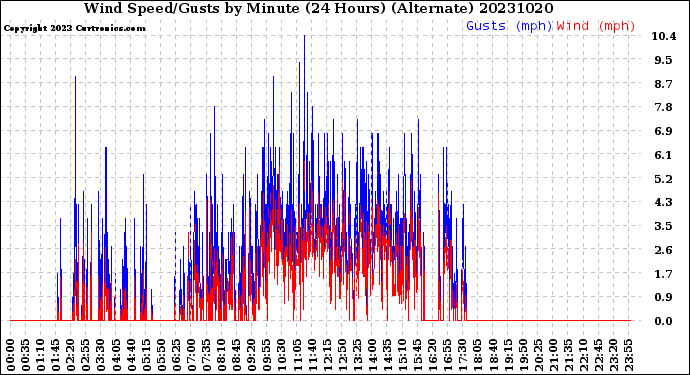Click the 03:30 time axis label
Image resolution: width=690 pixels, height=375 pixels.
101,354
